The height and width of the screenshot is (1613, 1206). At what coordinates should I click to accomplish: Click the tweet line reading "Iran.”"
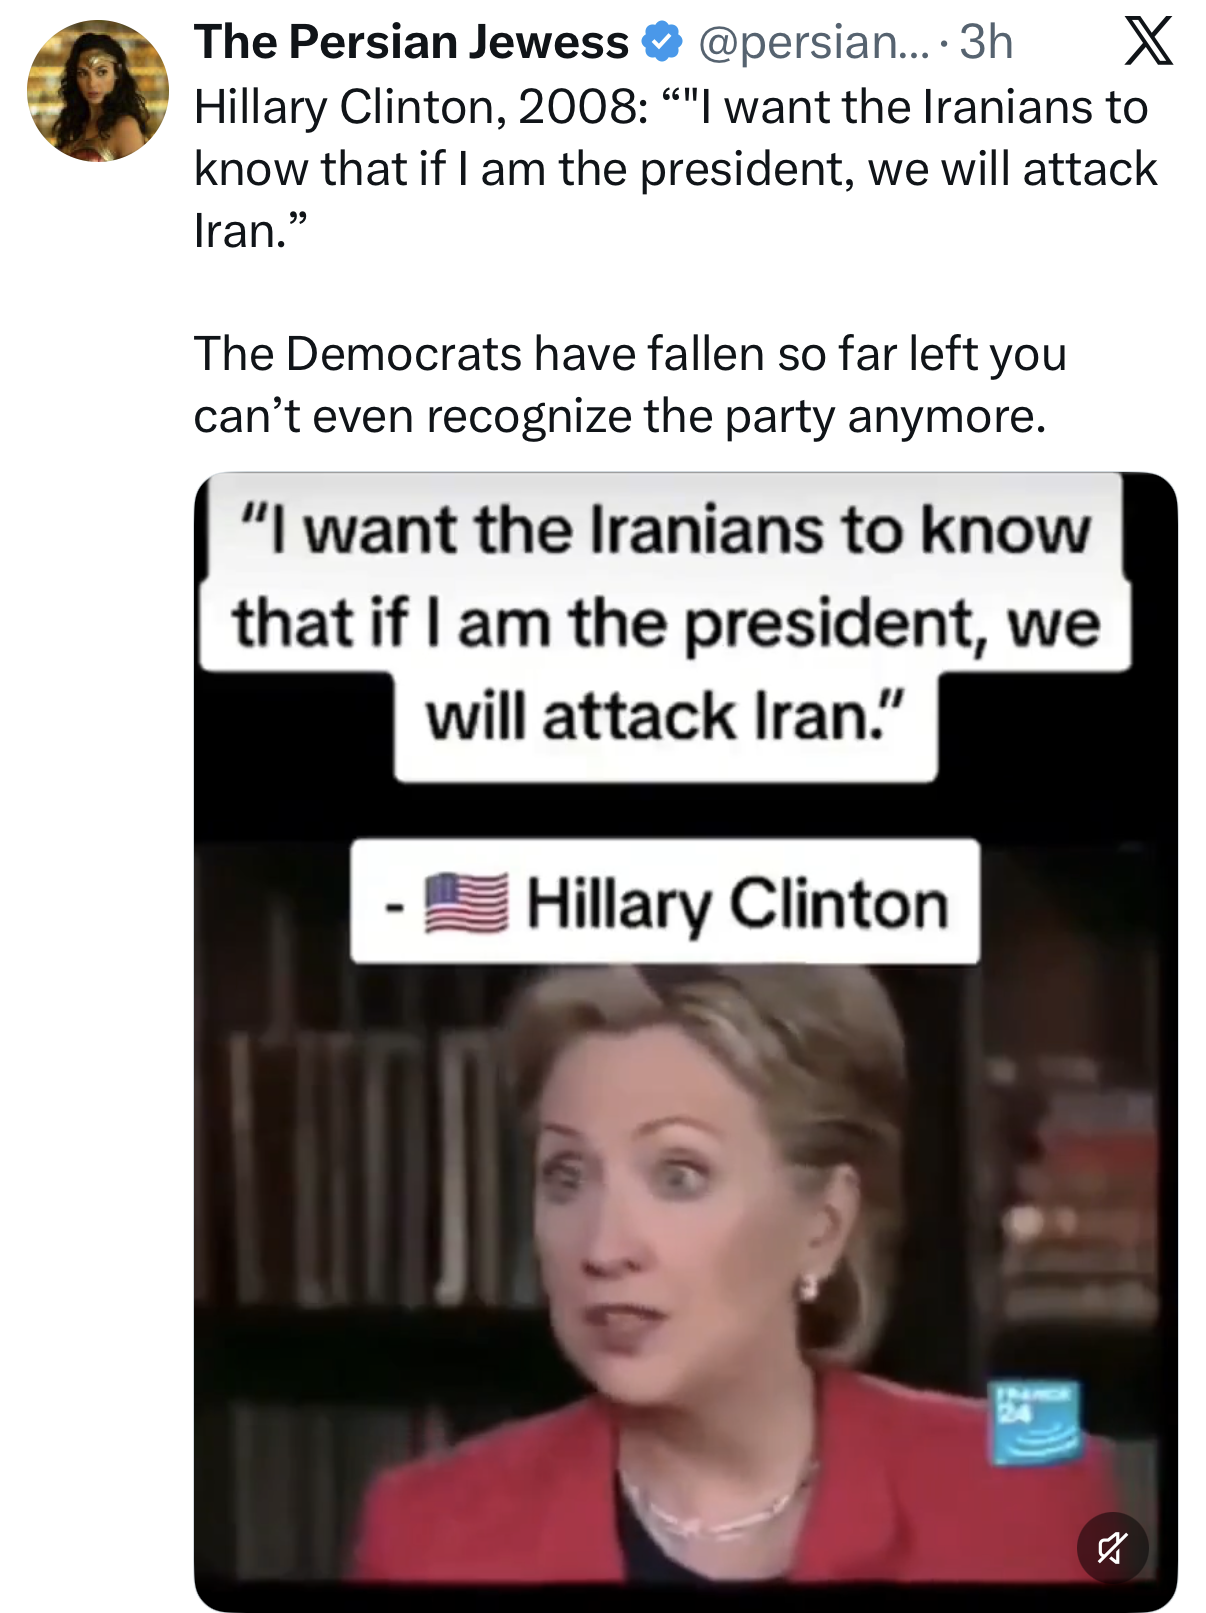tap(245, 231)
